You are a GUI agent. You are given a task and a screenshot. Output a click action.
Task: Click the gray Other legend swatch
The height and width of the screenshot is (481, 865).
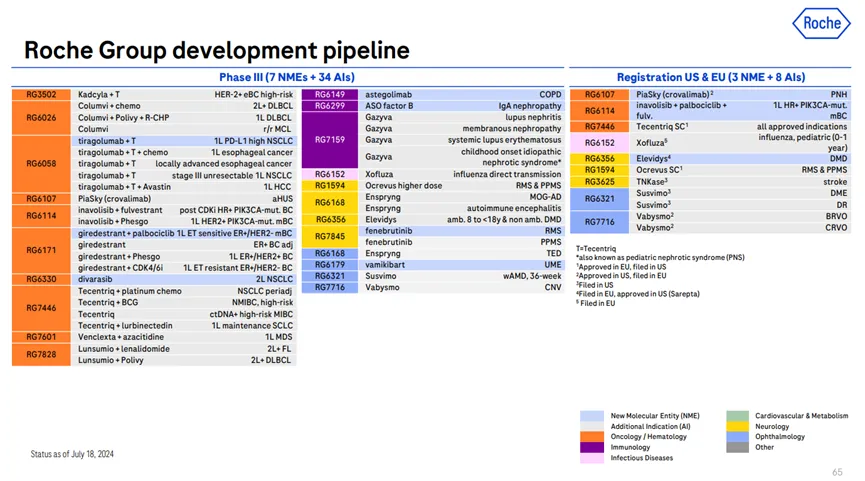[x=737, y=447]
